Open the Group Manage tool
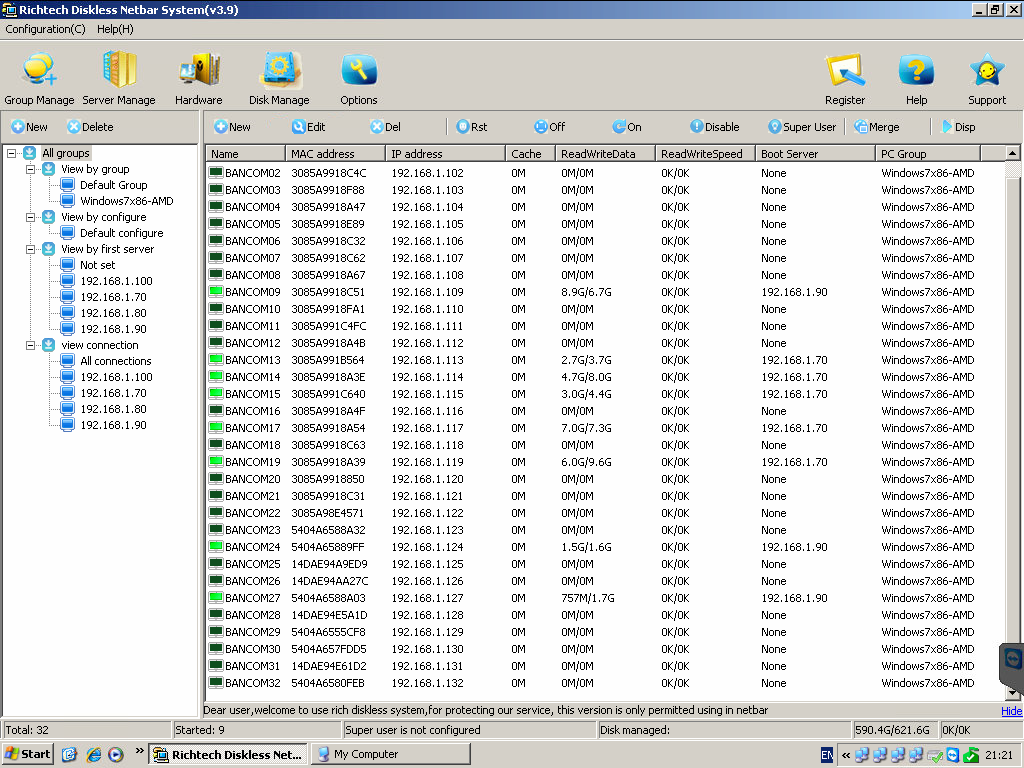Image resolution: width=1024 pixels, height=768 pixels. click(39, 79)
